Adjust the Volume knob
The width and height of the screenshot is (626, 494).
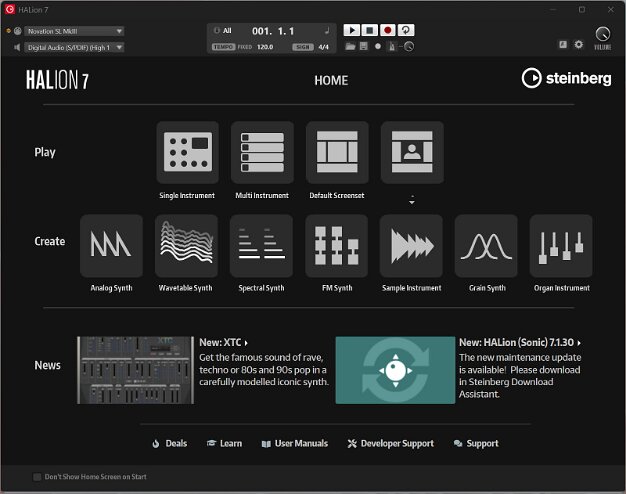coord(602,34)
